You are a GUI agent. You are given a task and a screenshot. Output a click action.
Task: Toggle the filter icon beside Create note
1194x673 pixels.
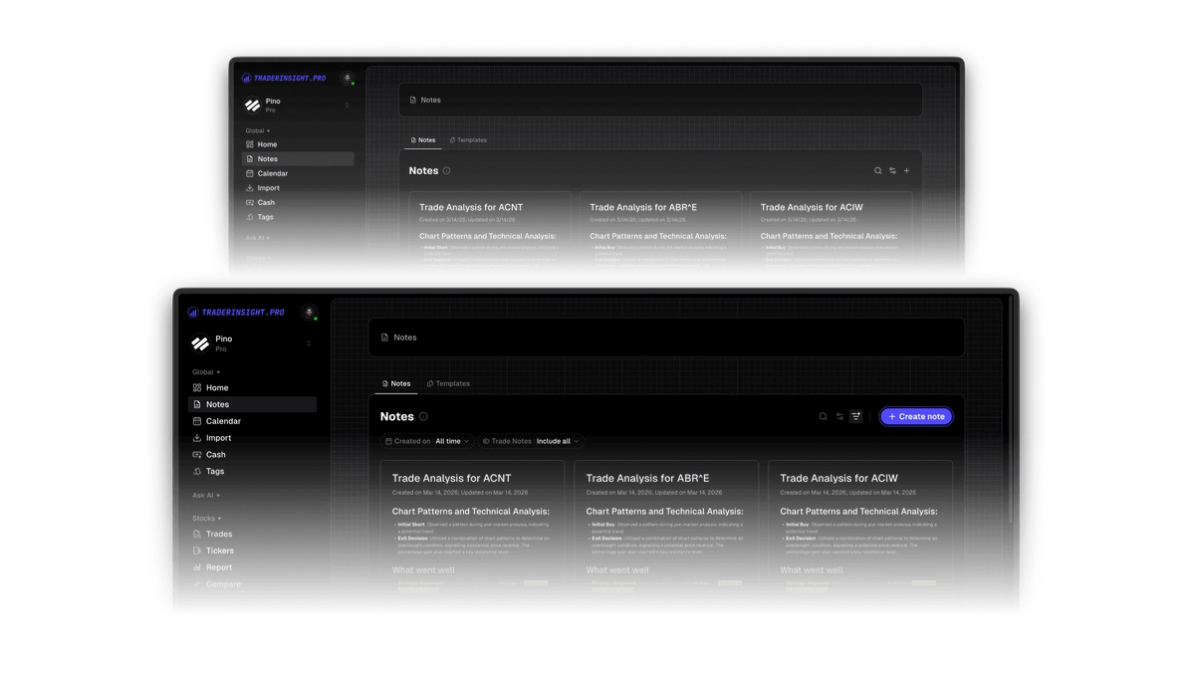[856, 416]
